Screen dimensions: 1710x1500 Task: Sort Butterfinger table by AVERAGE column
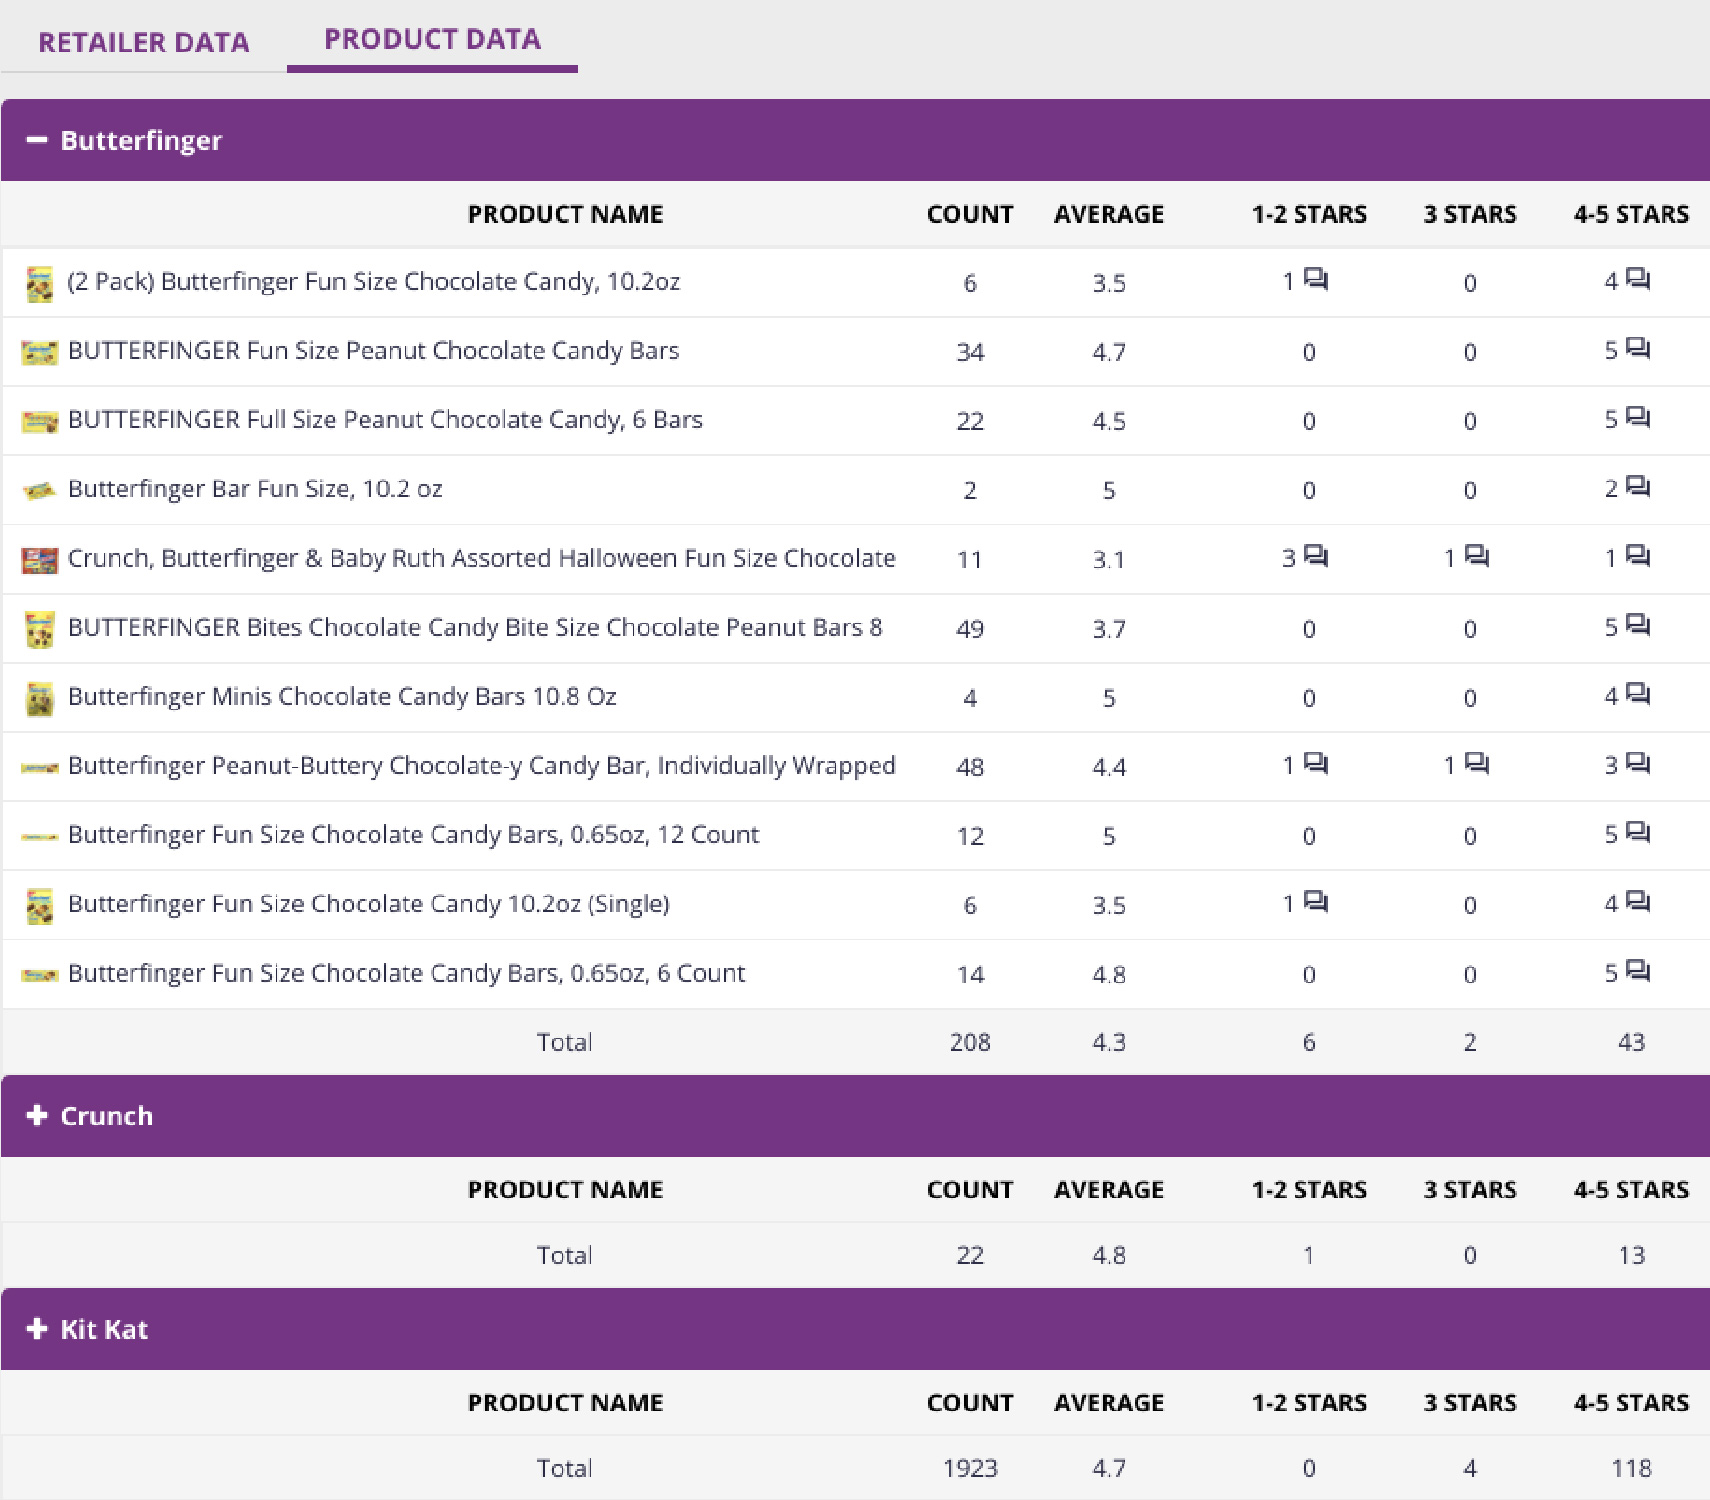tap(1109, 214)
